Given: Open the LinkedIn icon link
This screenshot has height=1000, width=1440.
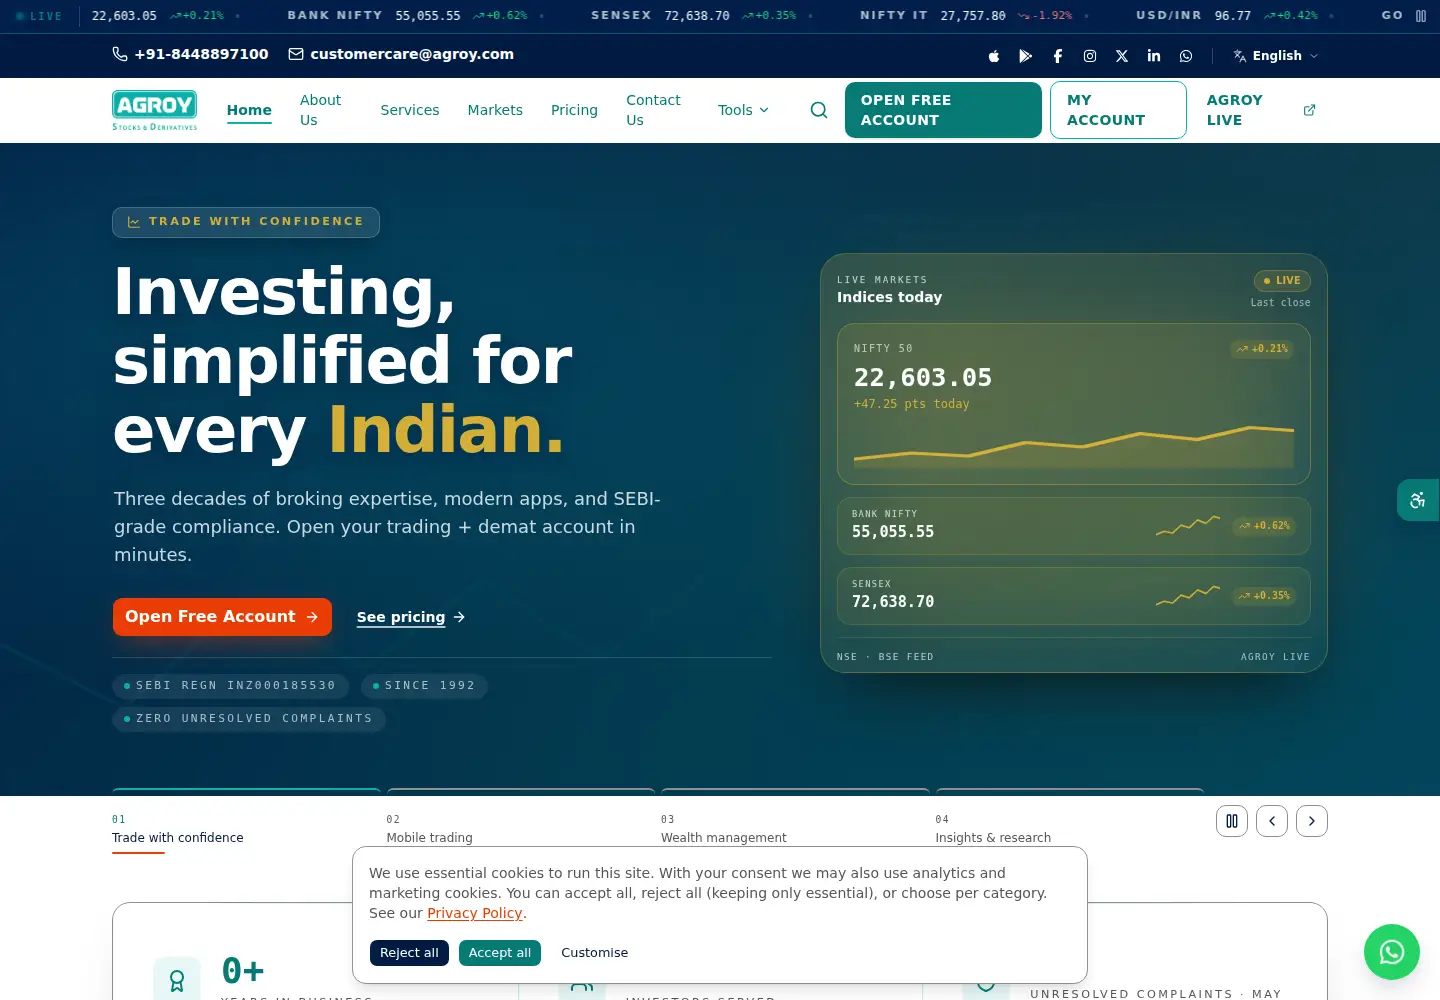Looking at the screenshot, I should (1154, 56).
